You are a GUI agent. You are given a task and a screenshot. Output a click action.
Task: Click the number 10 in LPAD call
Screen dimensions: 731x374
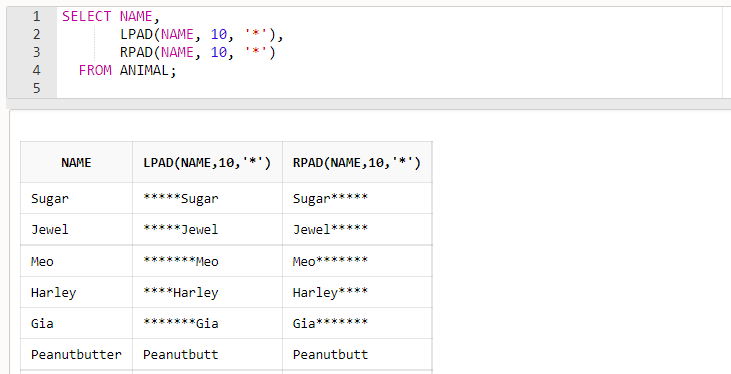[219, 34]
